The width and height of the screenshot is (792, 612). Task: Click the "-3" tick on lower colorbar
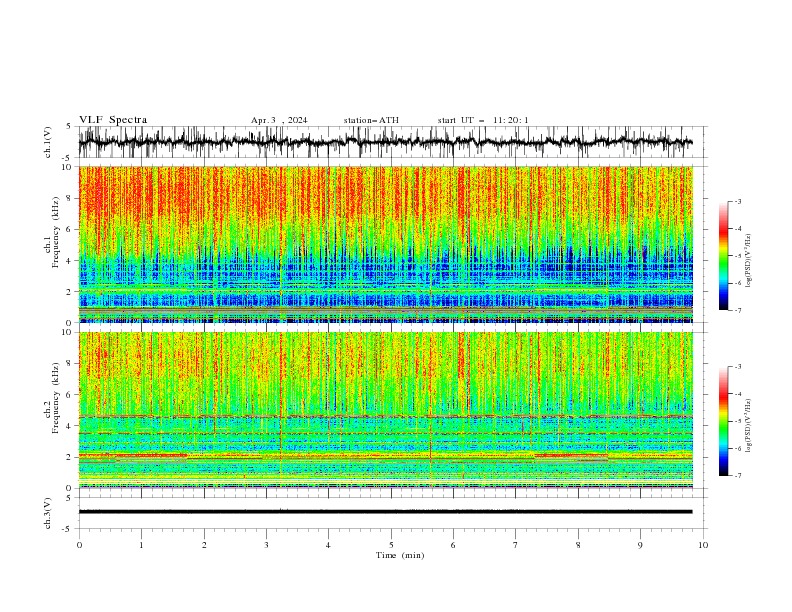tap(738, 367)
